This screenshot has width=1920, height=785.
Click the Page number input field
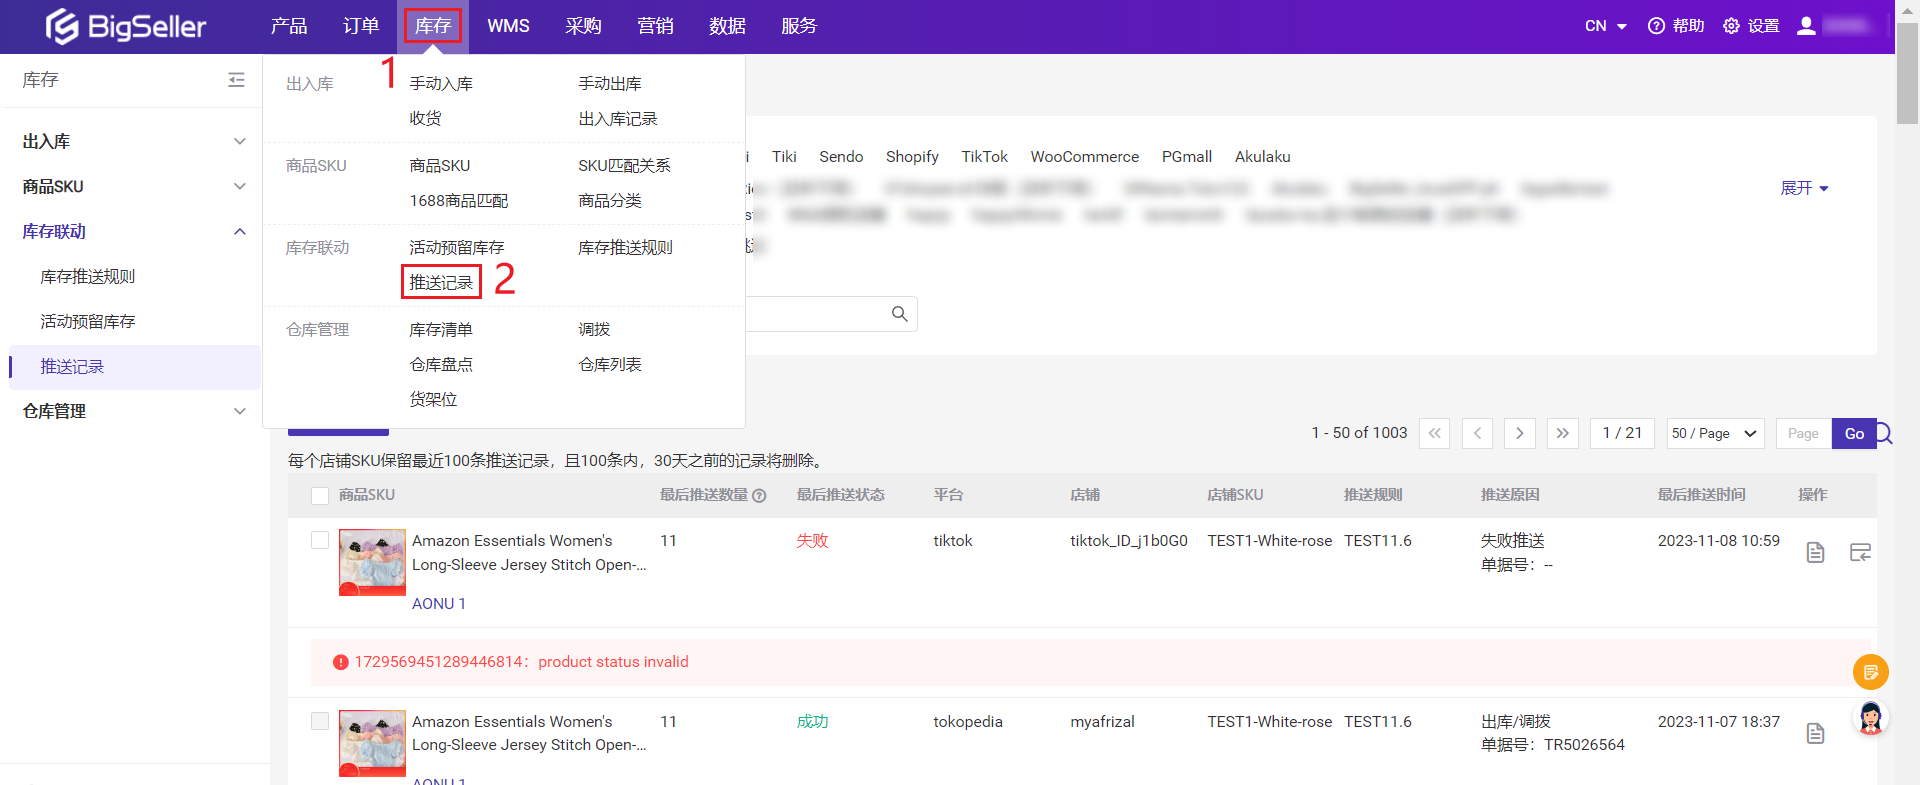pyautogui.click(x=1804, y=433)
